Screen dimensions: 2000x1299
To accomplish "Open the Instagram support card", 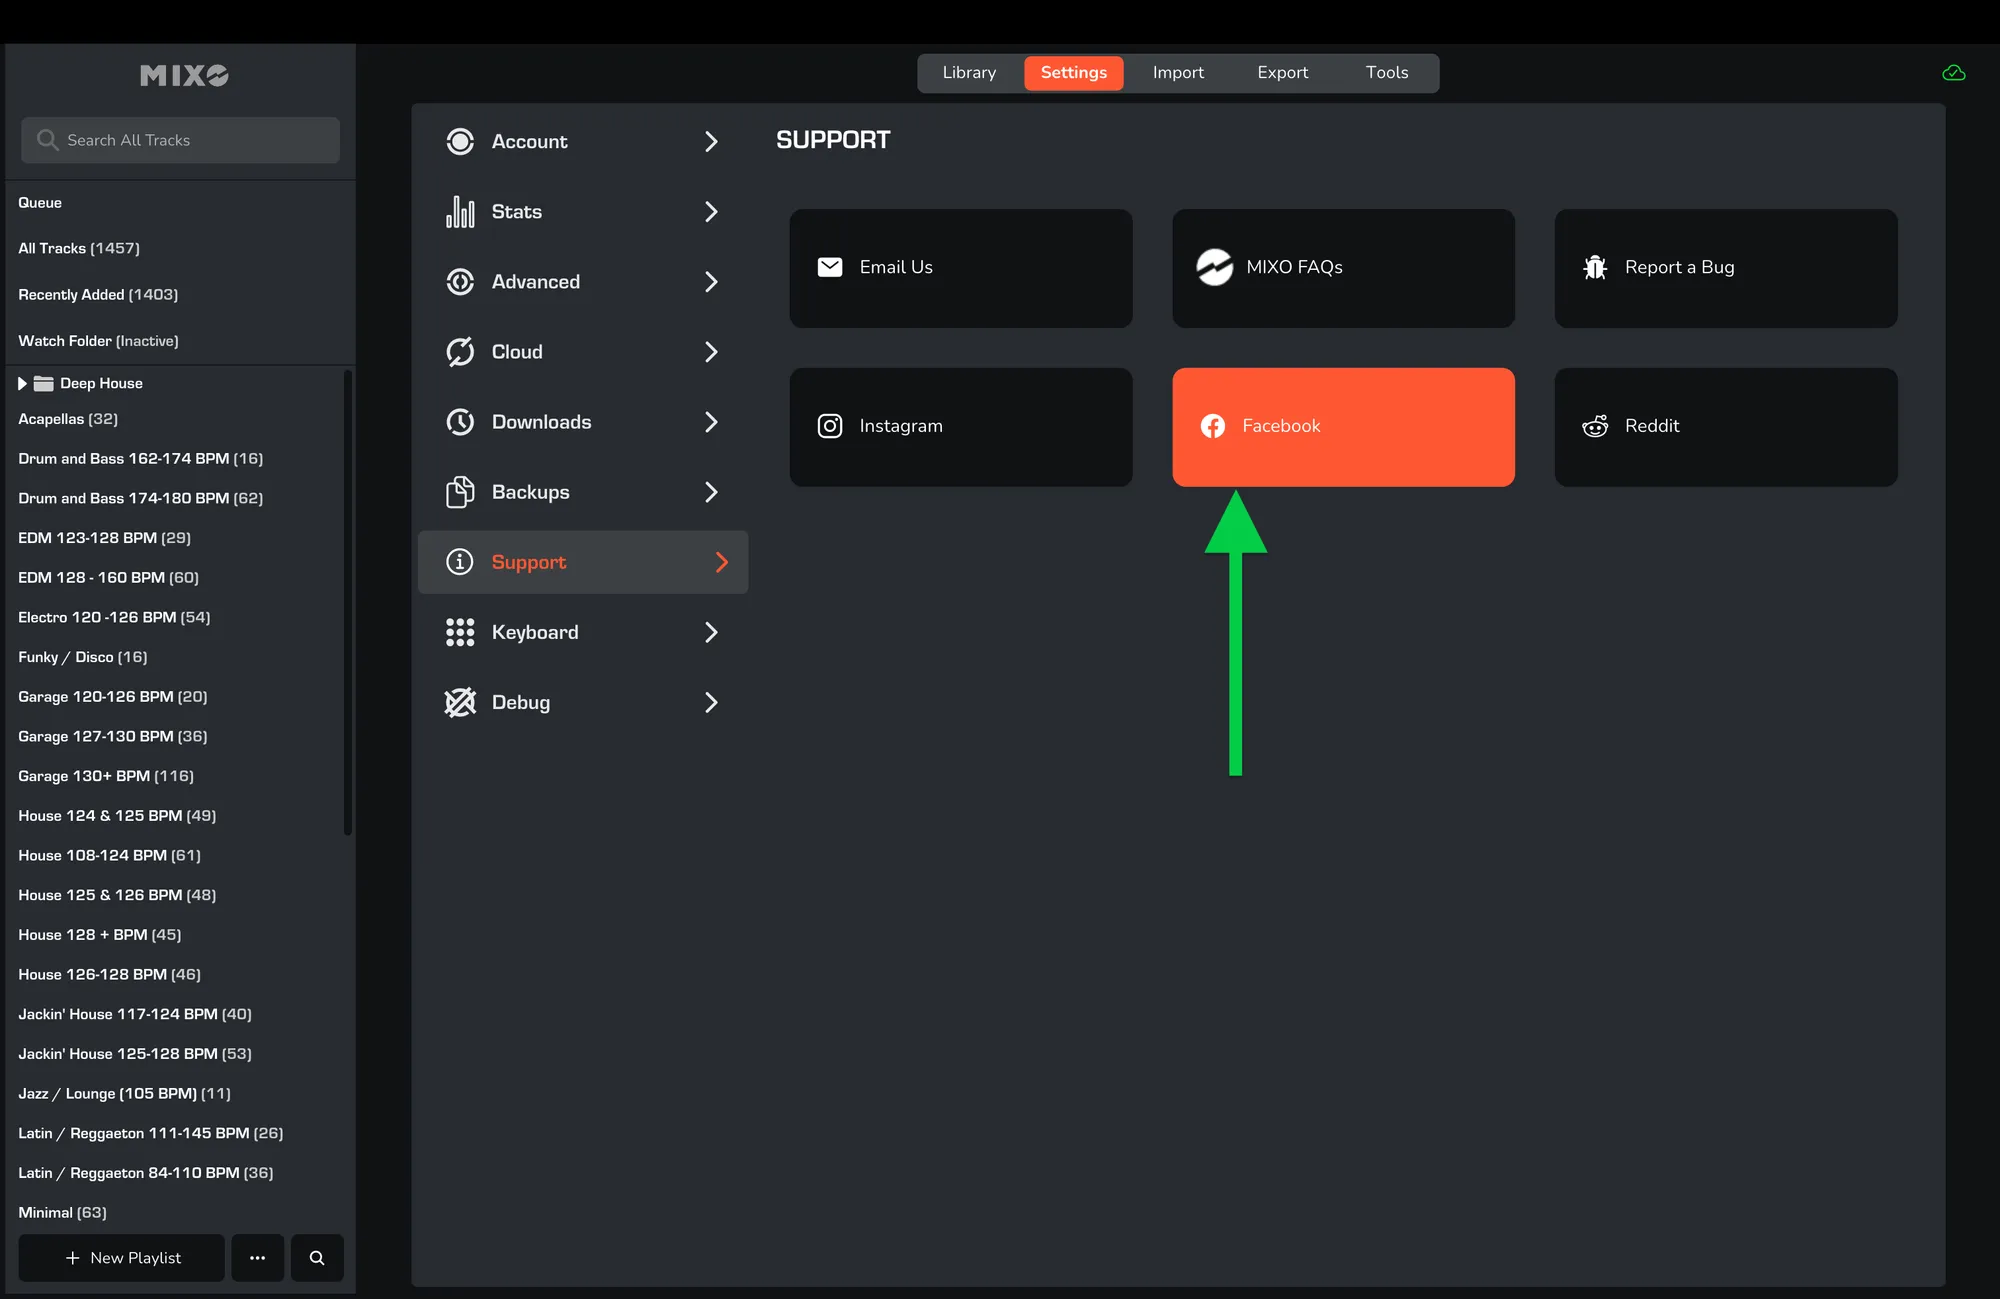I will pos(960,427).
